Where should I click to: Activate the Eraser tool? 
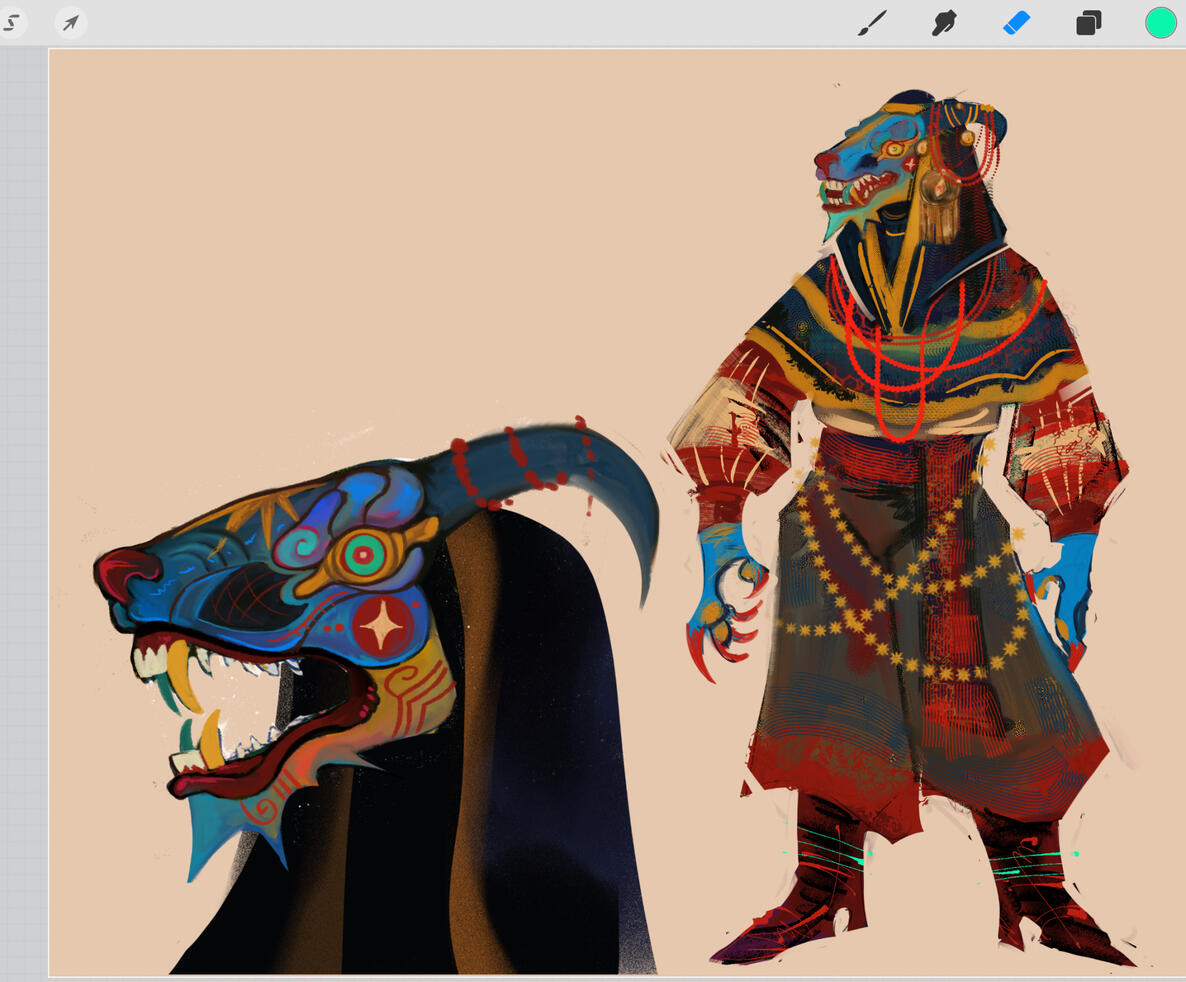coord(1016,23)
